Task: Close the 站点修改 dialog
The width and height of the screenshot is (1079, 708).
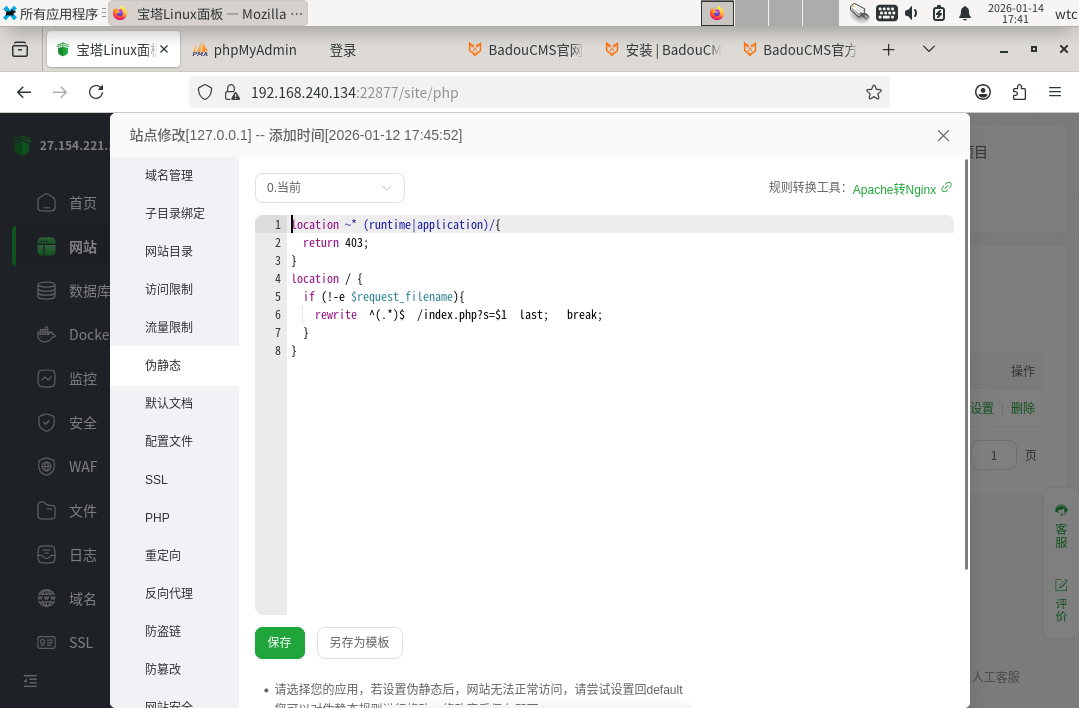Action: (x=943, y=136)
